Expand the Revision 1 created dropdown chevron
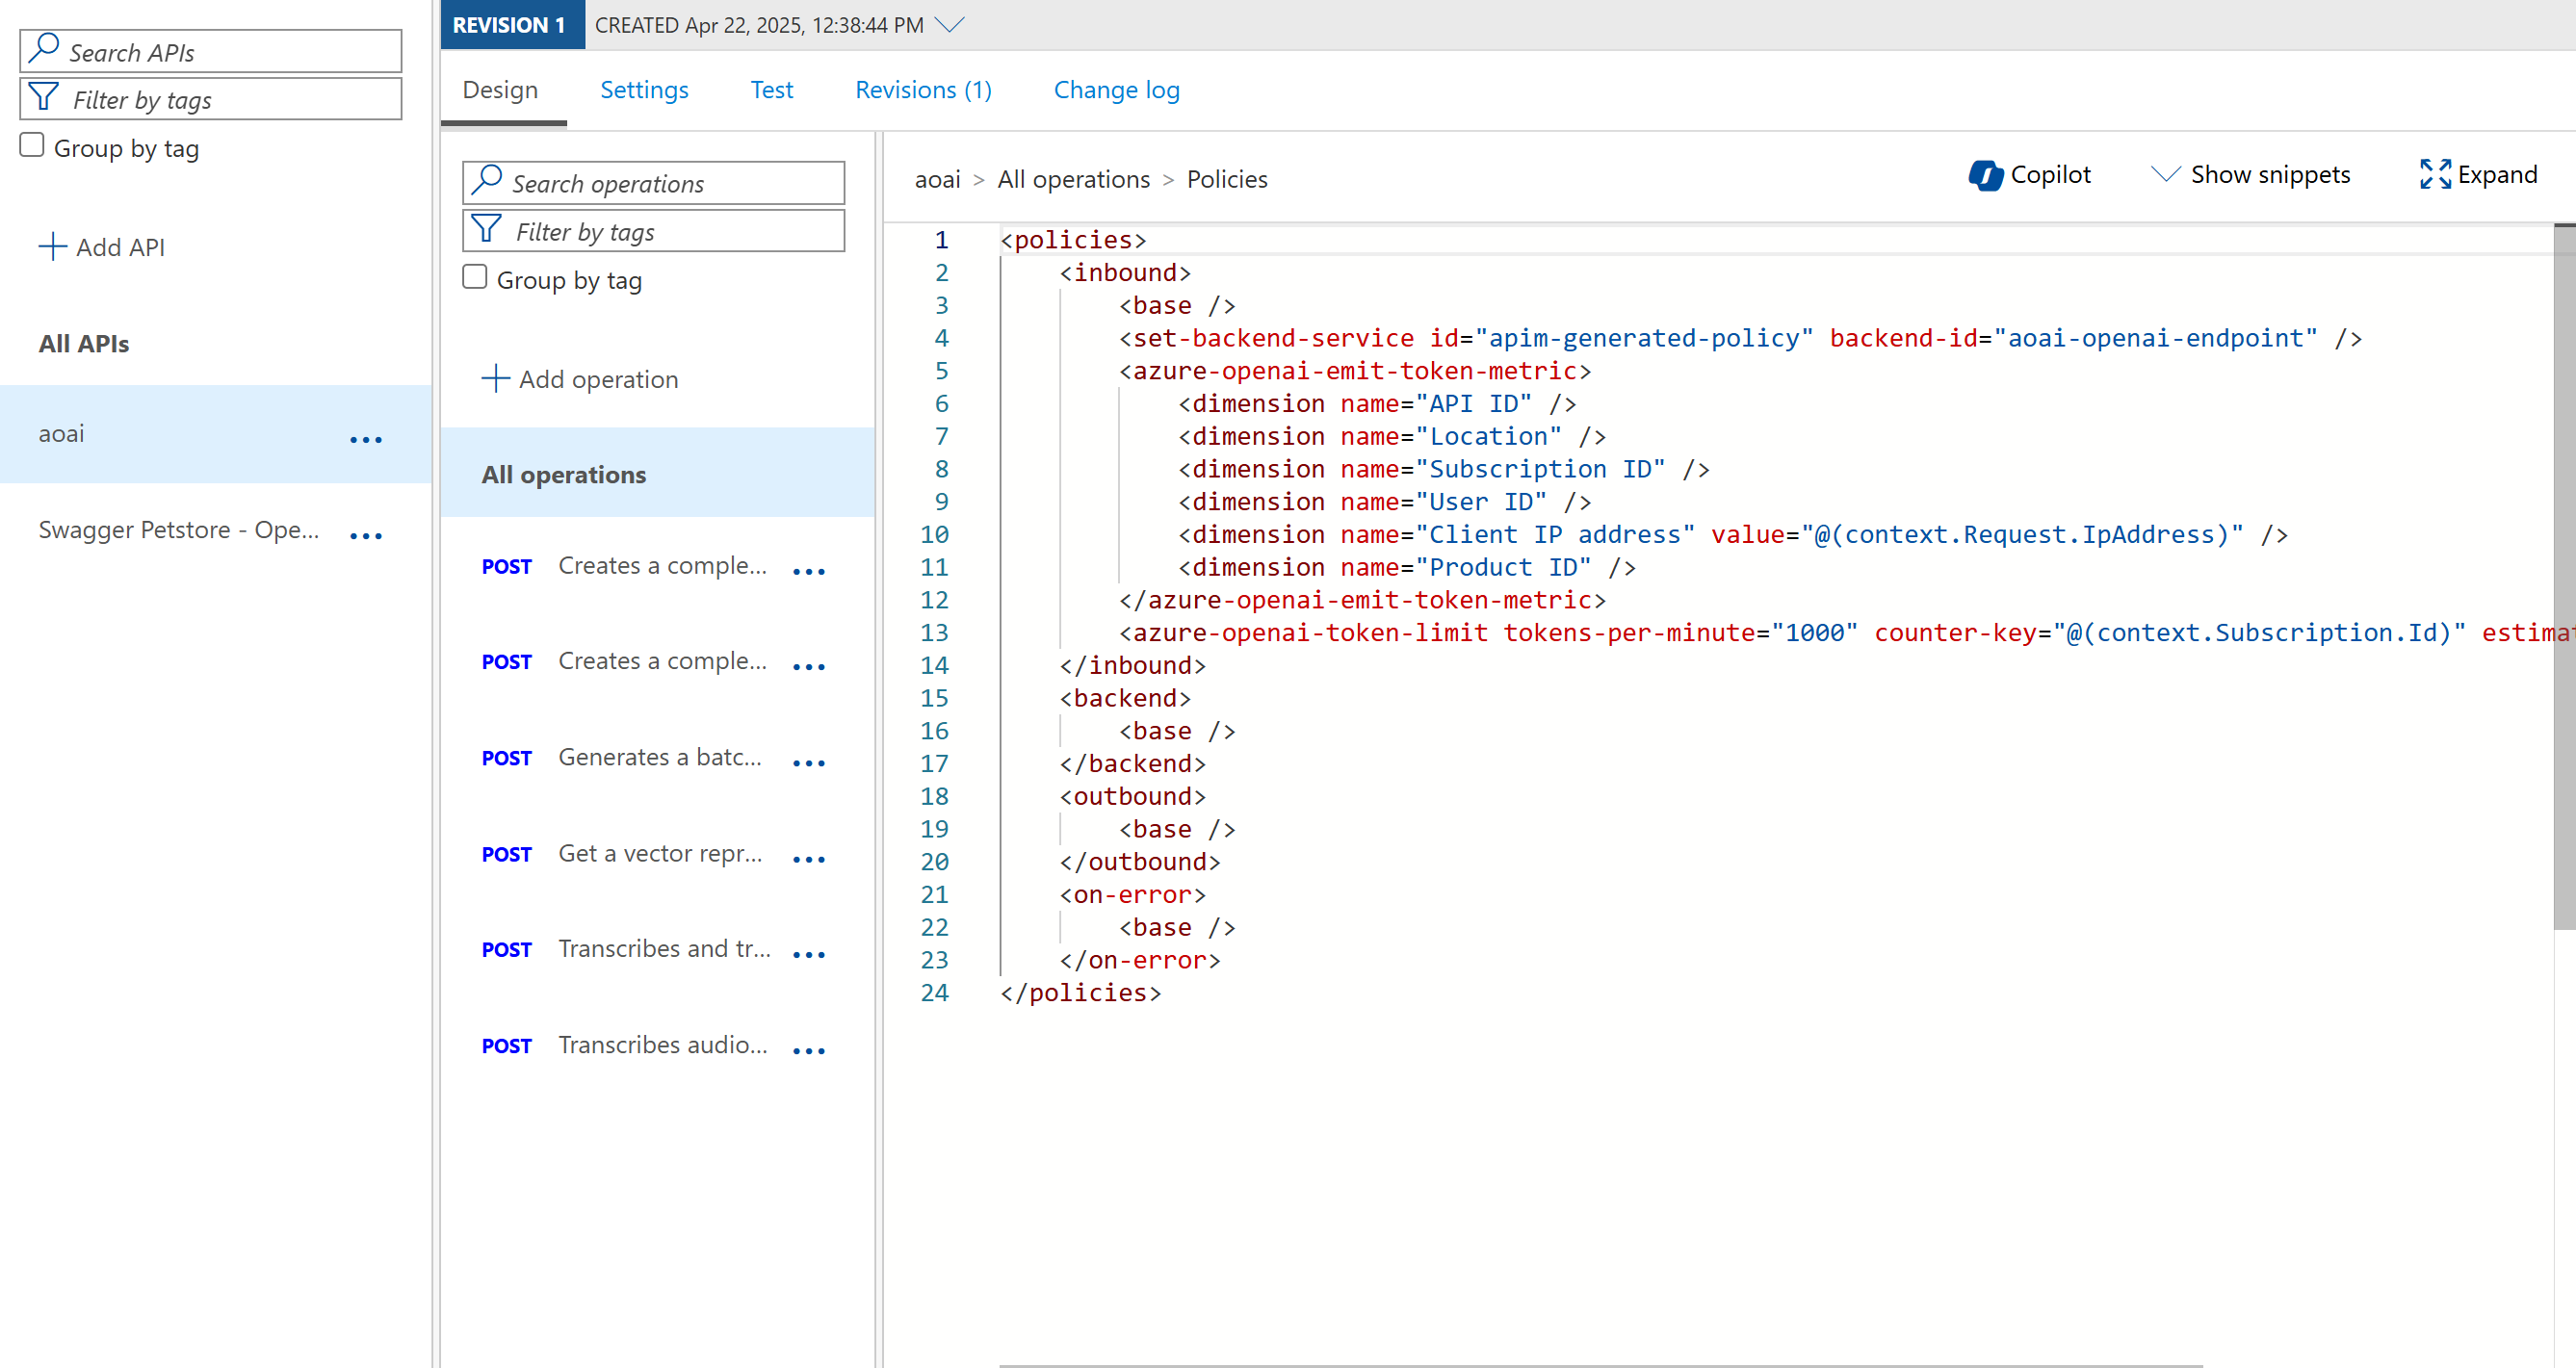The image size is (2576, 1368). pyautogui.click(x=949, y=24)
